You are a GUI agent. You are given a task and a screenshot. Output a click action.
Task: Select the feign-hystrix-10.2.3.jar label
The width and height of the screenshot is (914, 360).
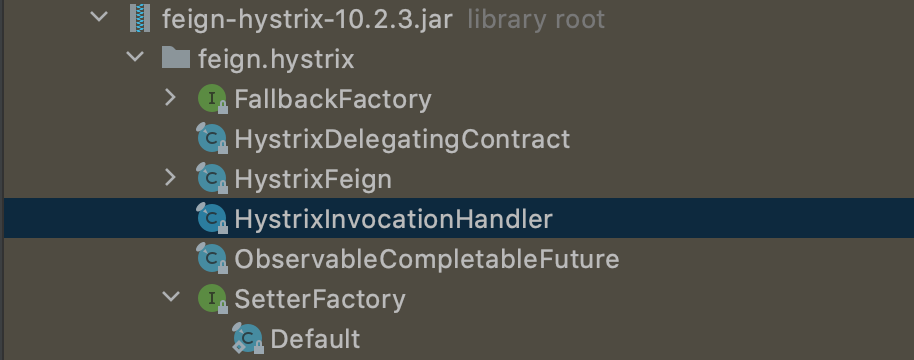click(x=307, y=20)
